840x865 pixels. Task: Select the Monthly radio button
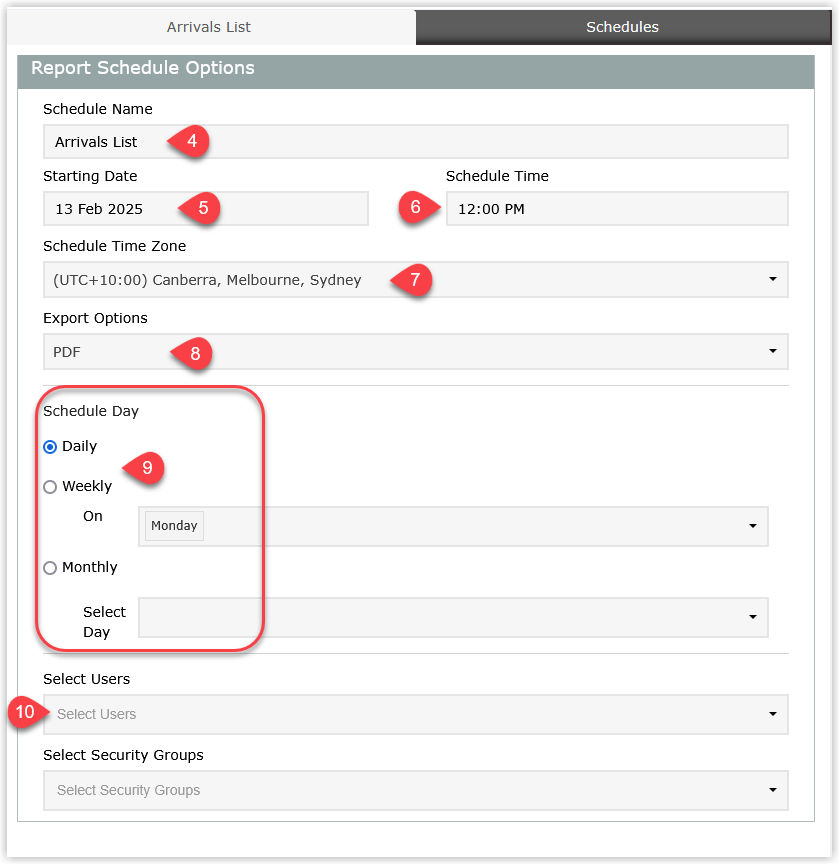[50, 568]
